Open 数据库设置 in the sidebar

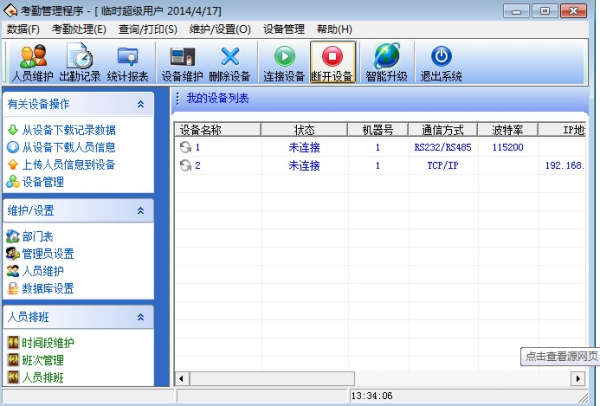48,288
